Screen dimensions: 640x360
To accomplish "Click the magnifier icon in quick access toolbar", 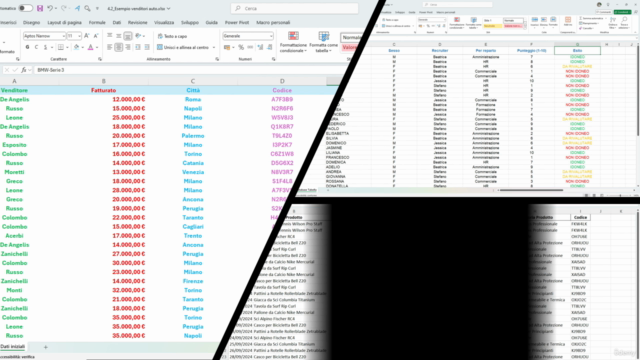I will pyautogui.click(x=87, y=8).
